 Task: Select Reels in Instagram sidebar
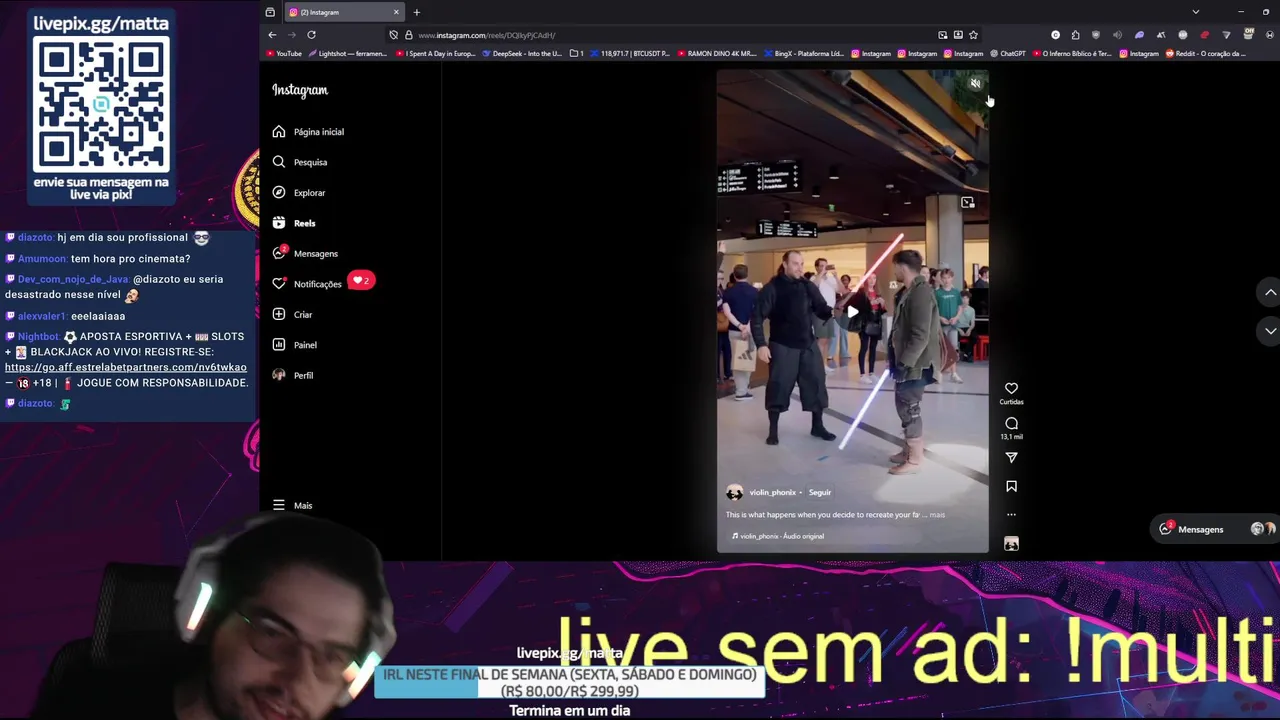click(294, 223)
